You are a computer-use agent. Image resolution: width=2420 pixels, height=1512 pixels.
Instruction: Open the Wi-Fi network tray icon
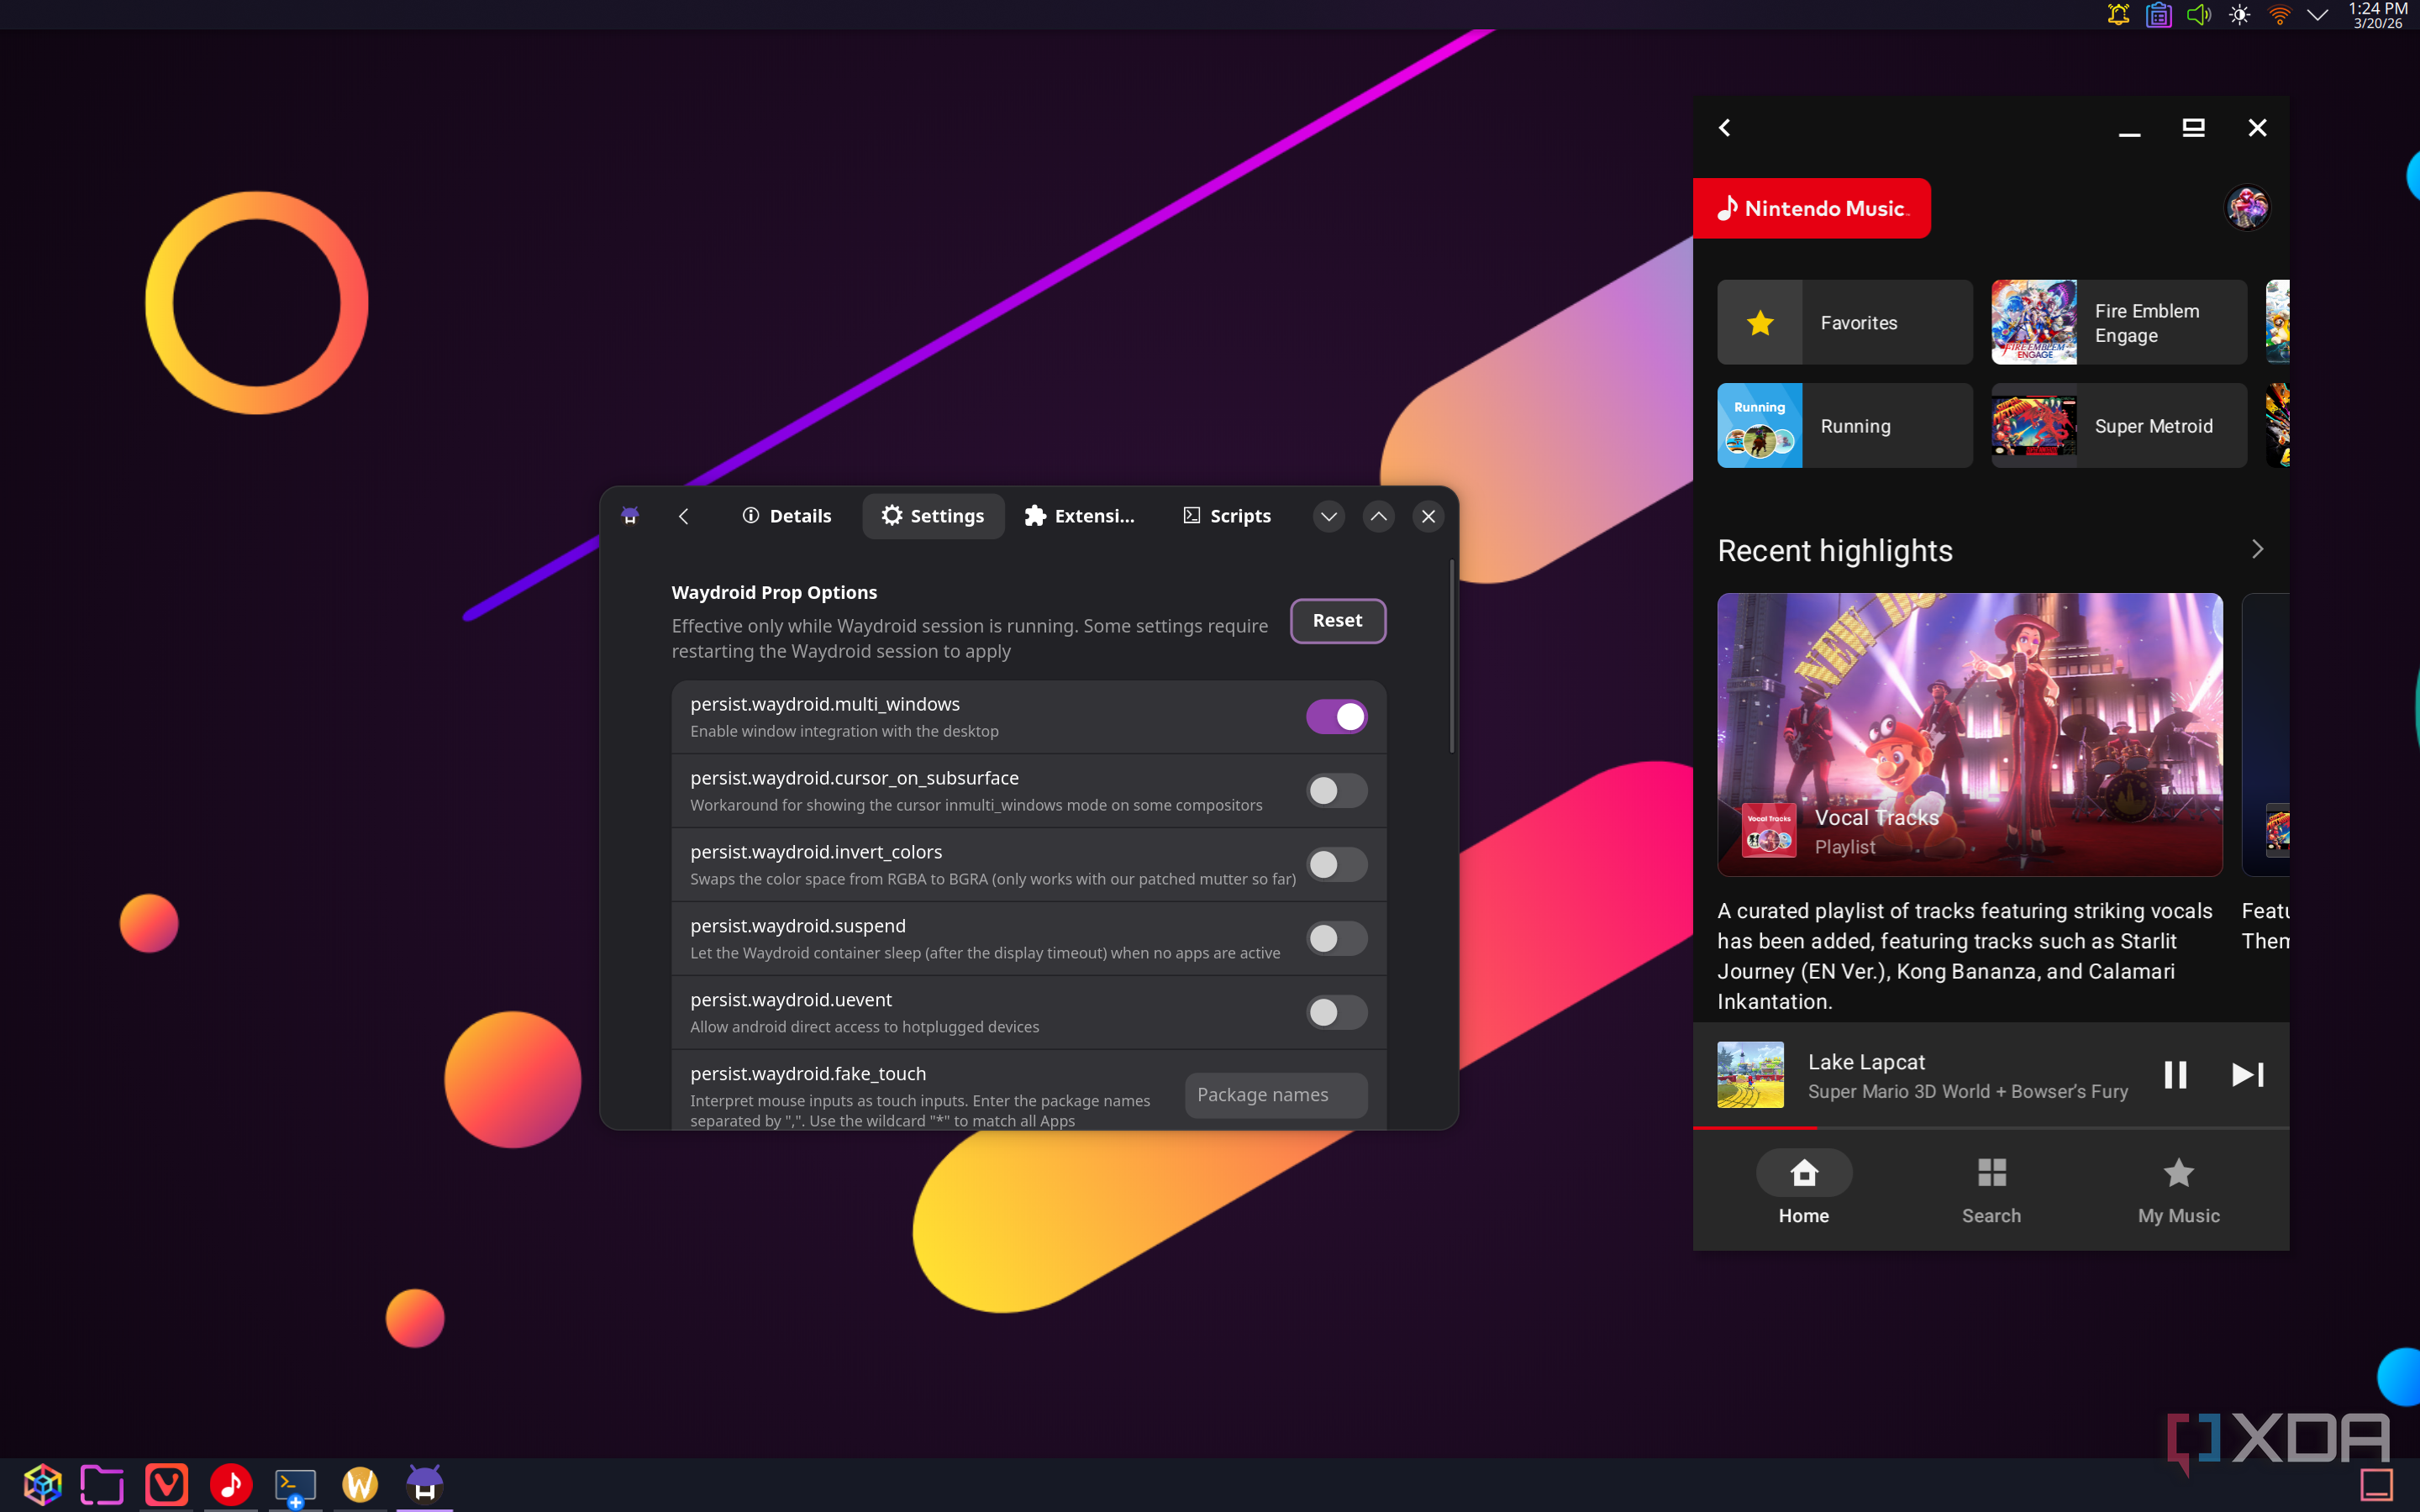2279,15
